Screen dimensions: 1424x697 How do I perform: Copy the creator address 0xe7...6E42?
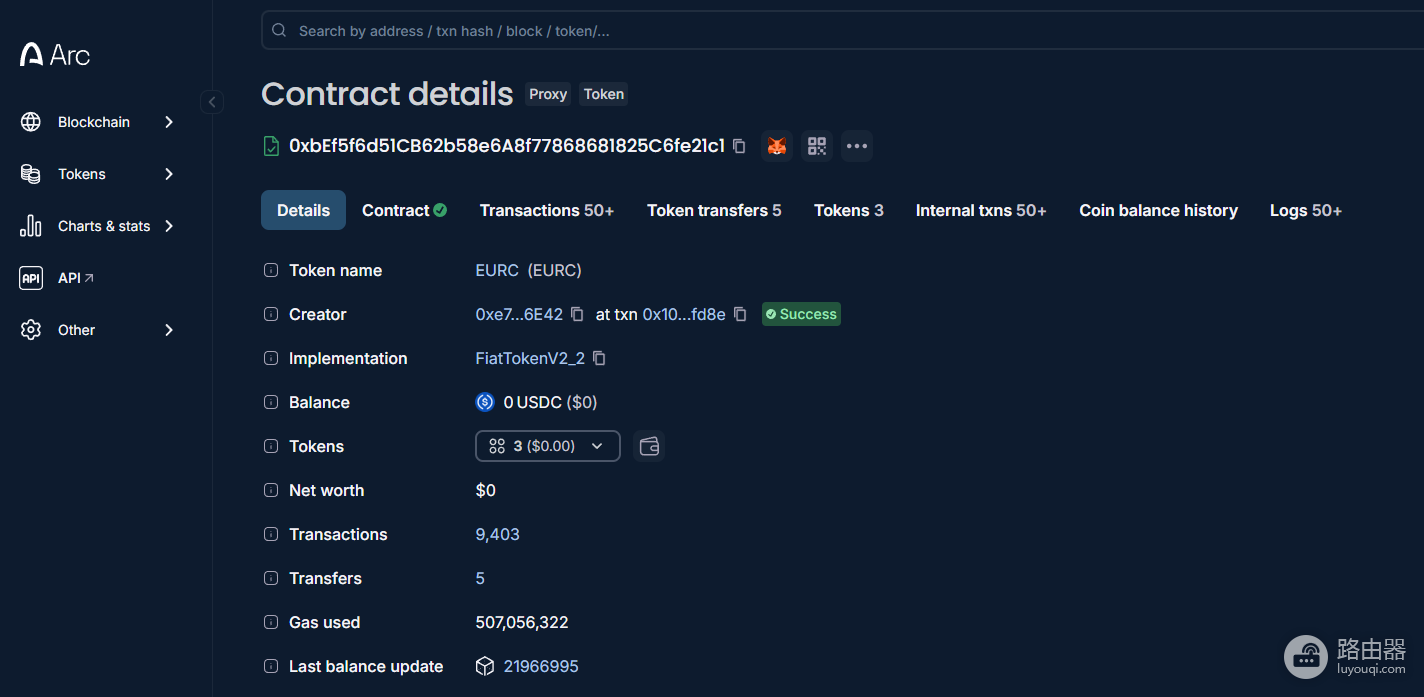577,314
